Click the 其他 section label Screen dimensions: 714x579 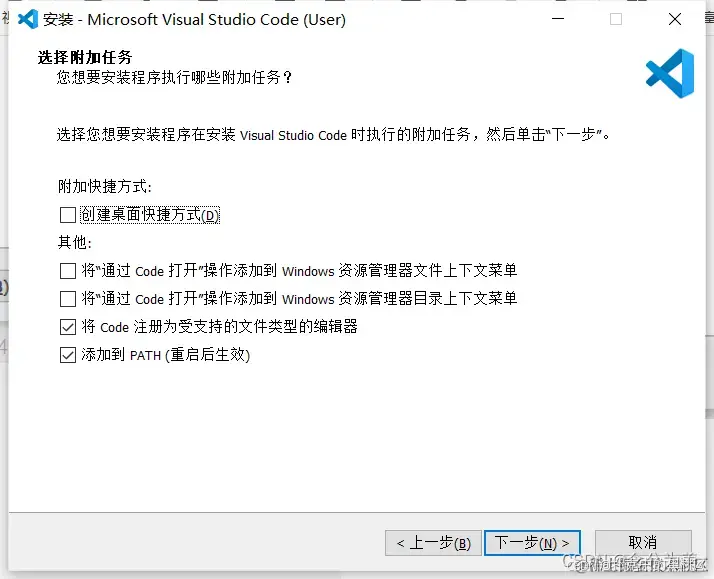[75, 243]
